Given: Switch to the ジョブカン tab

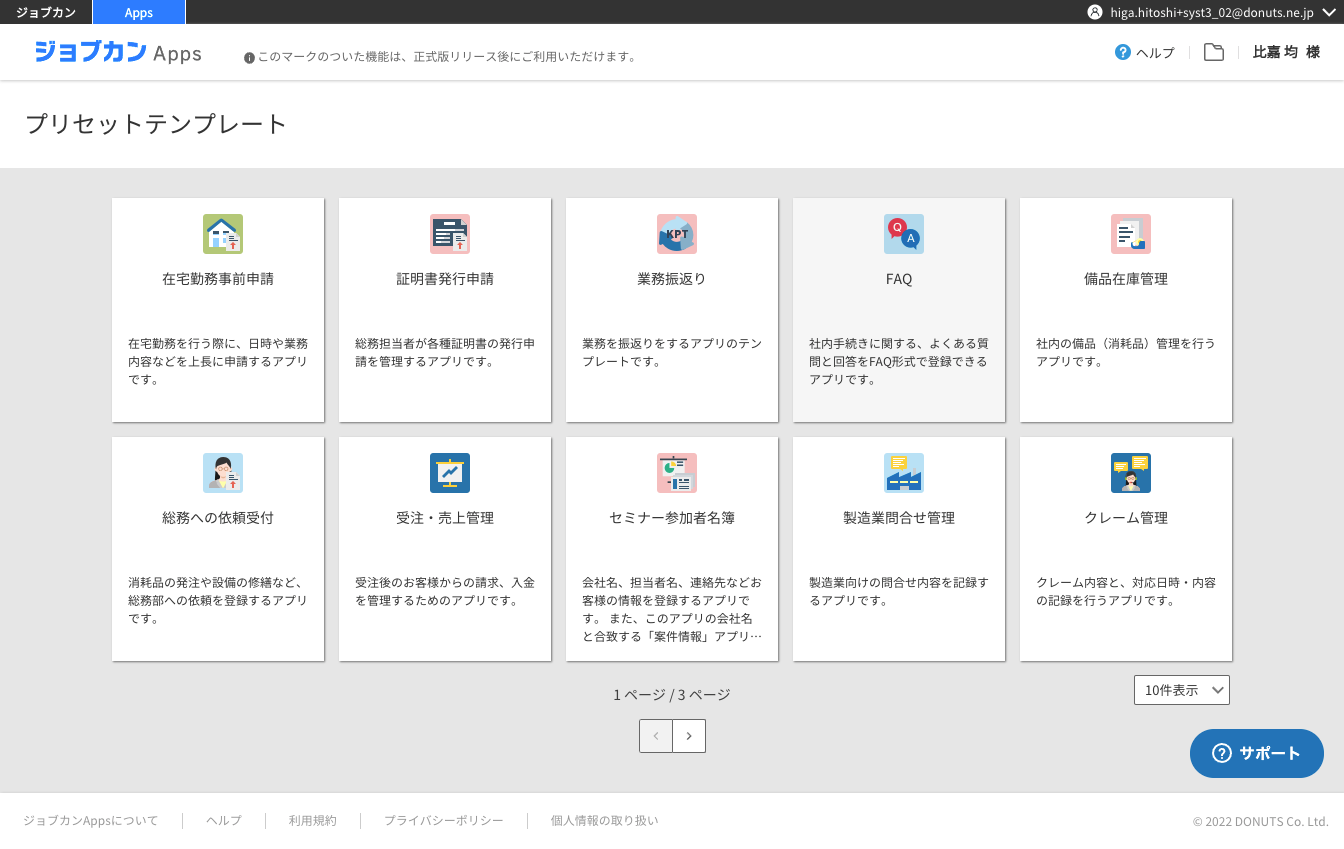Looking at the screenshot, I should point(46,12).
